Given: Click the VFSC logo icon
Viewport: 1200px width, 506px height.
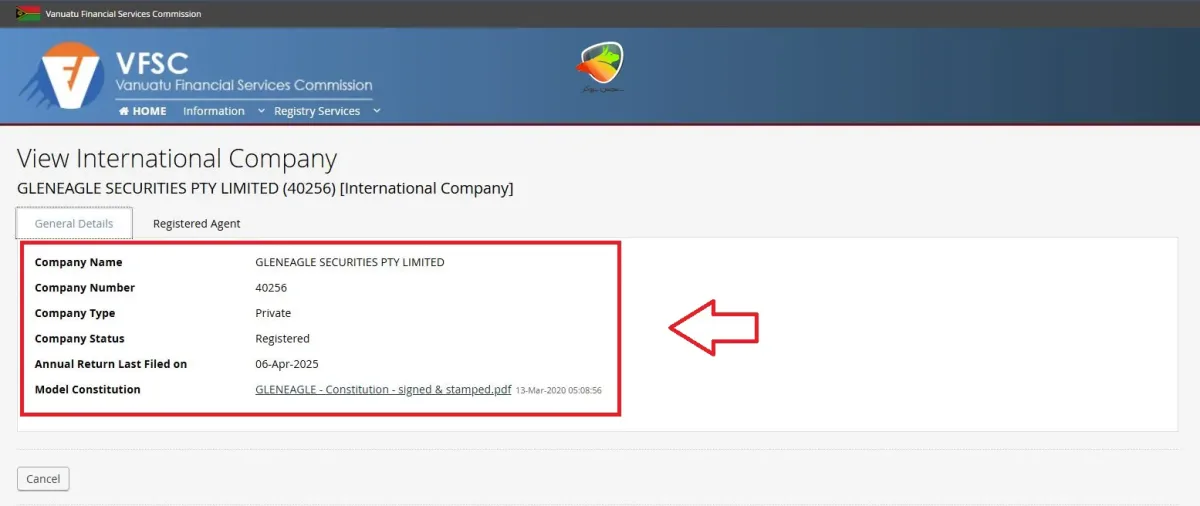Looking at the screenshot, I should (x=62, y=76).
